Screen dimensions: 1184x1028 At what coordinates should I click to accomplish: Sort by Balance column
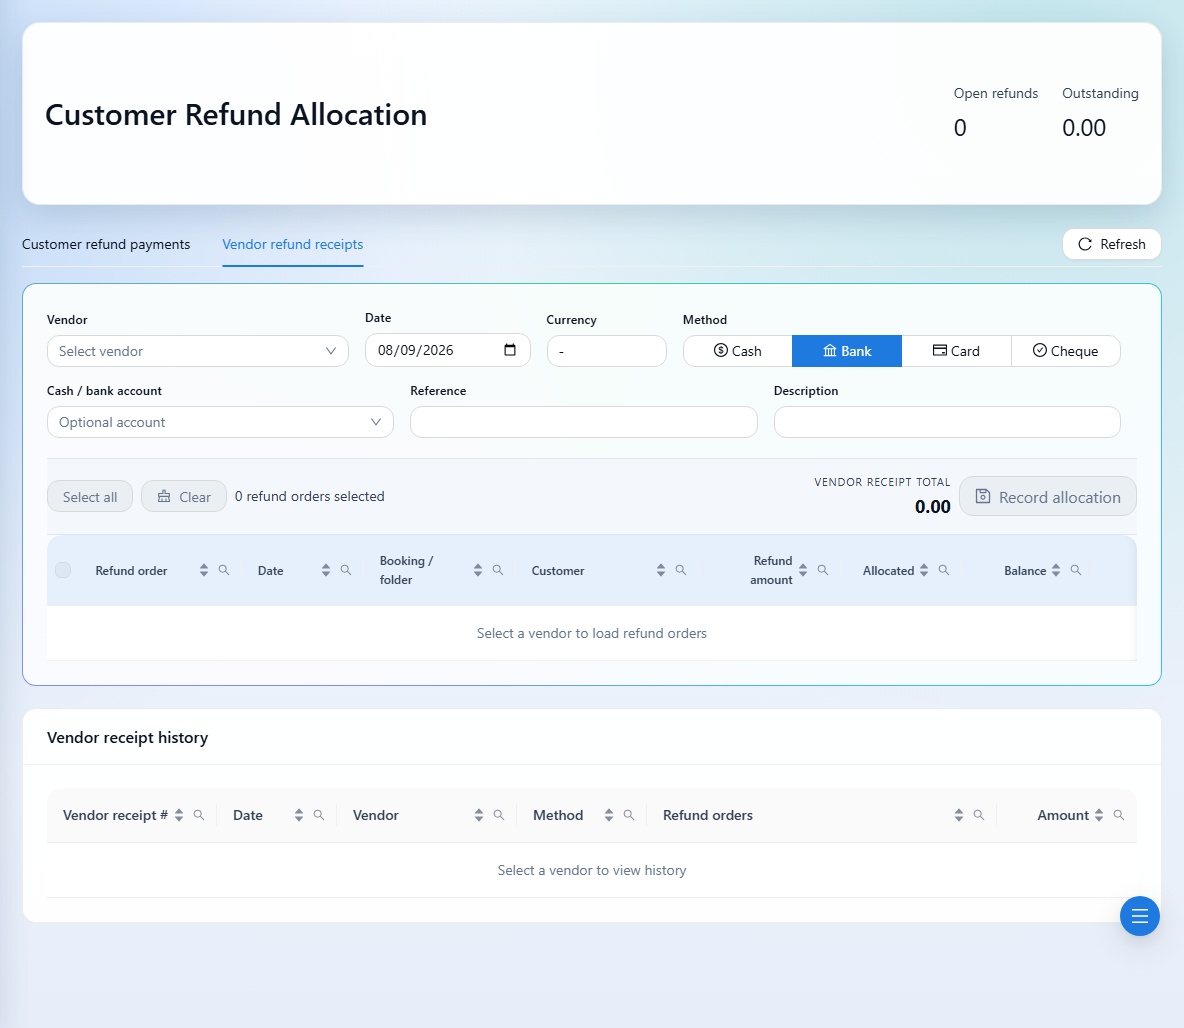point(1056,570)
